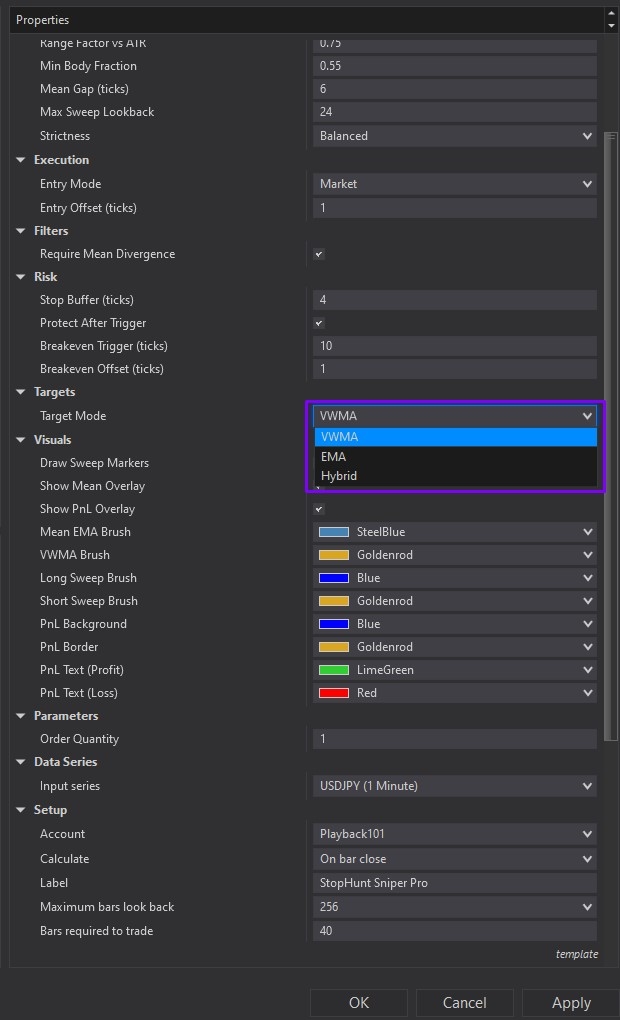620x1020 pixels.
Task: Open the Maximum bars look back dropdown
Action: (x=455, y=906)
